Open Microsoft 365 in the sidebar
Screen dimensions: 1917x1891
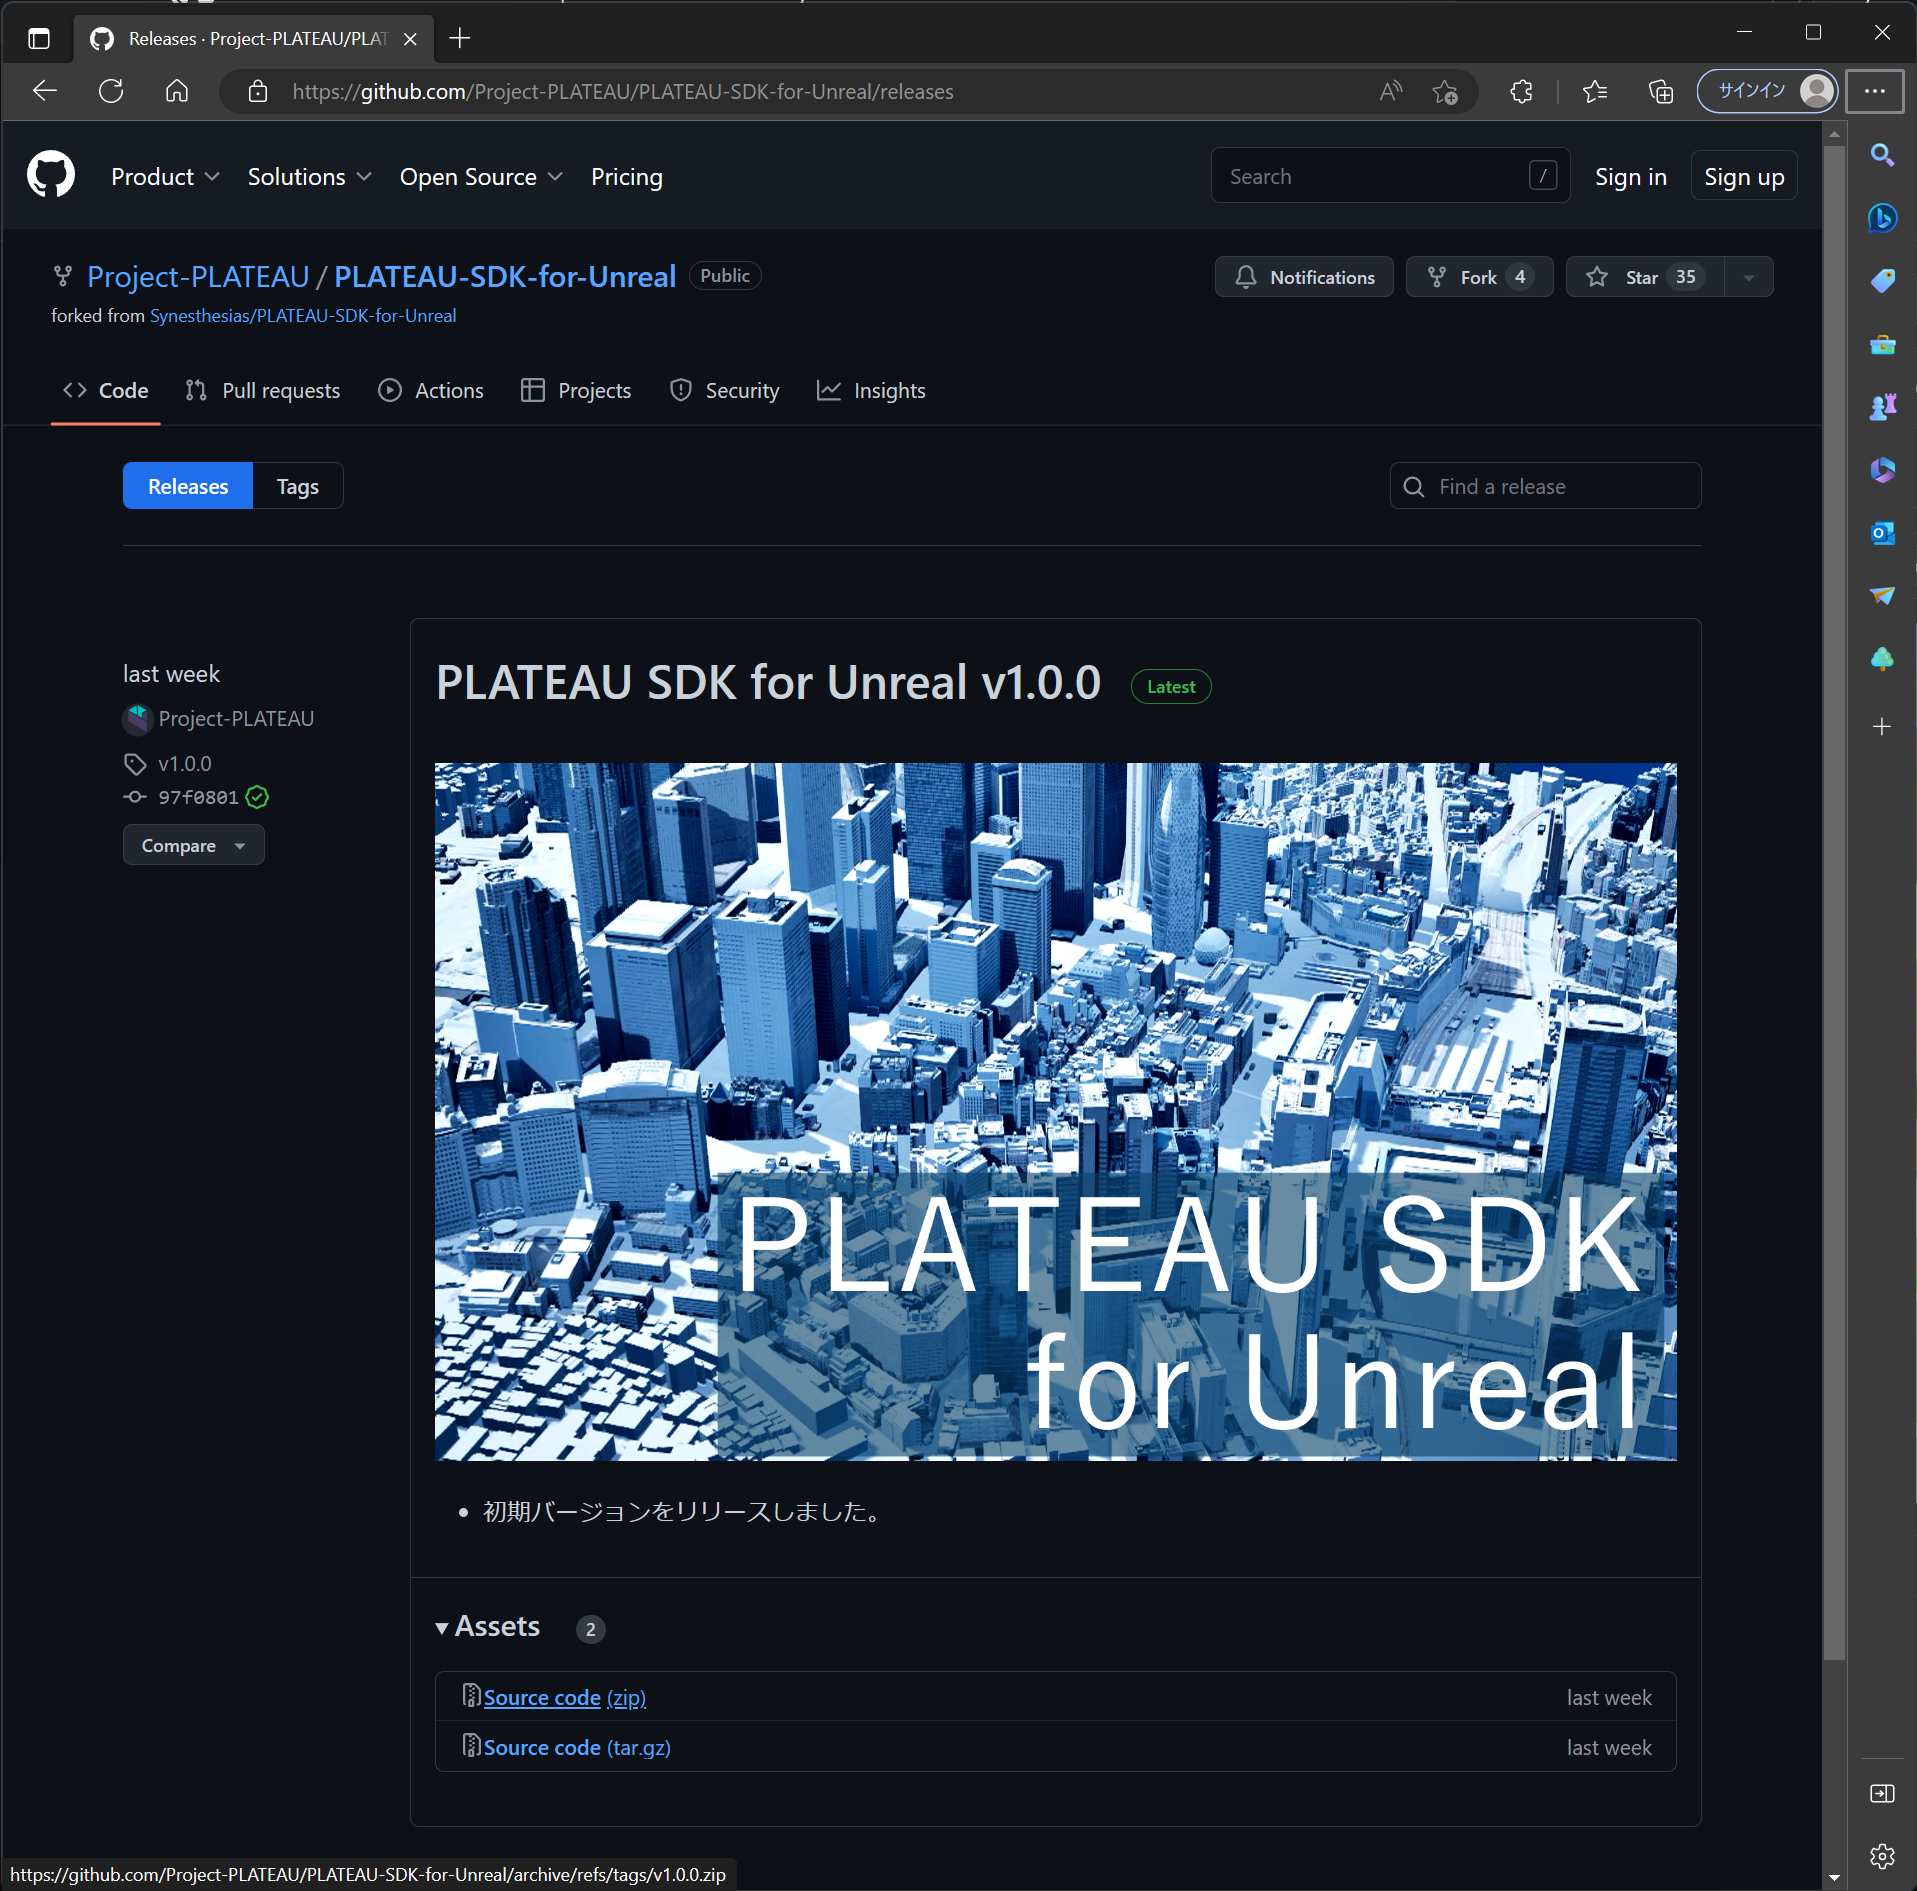pos(1883,470)
